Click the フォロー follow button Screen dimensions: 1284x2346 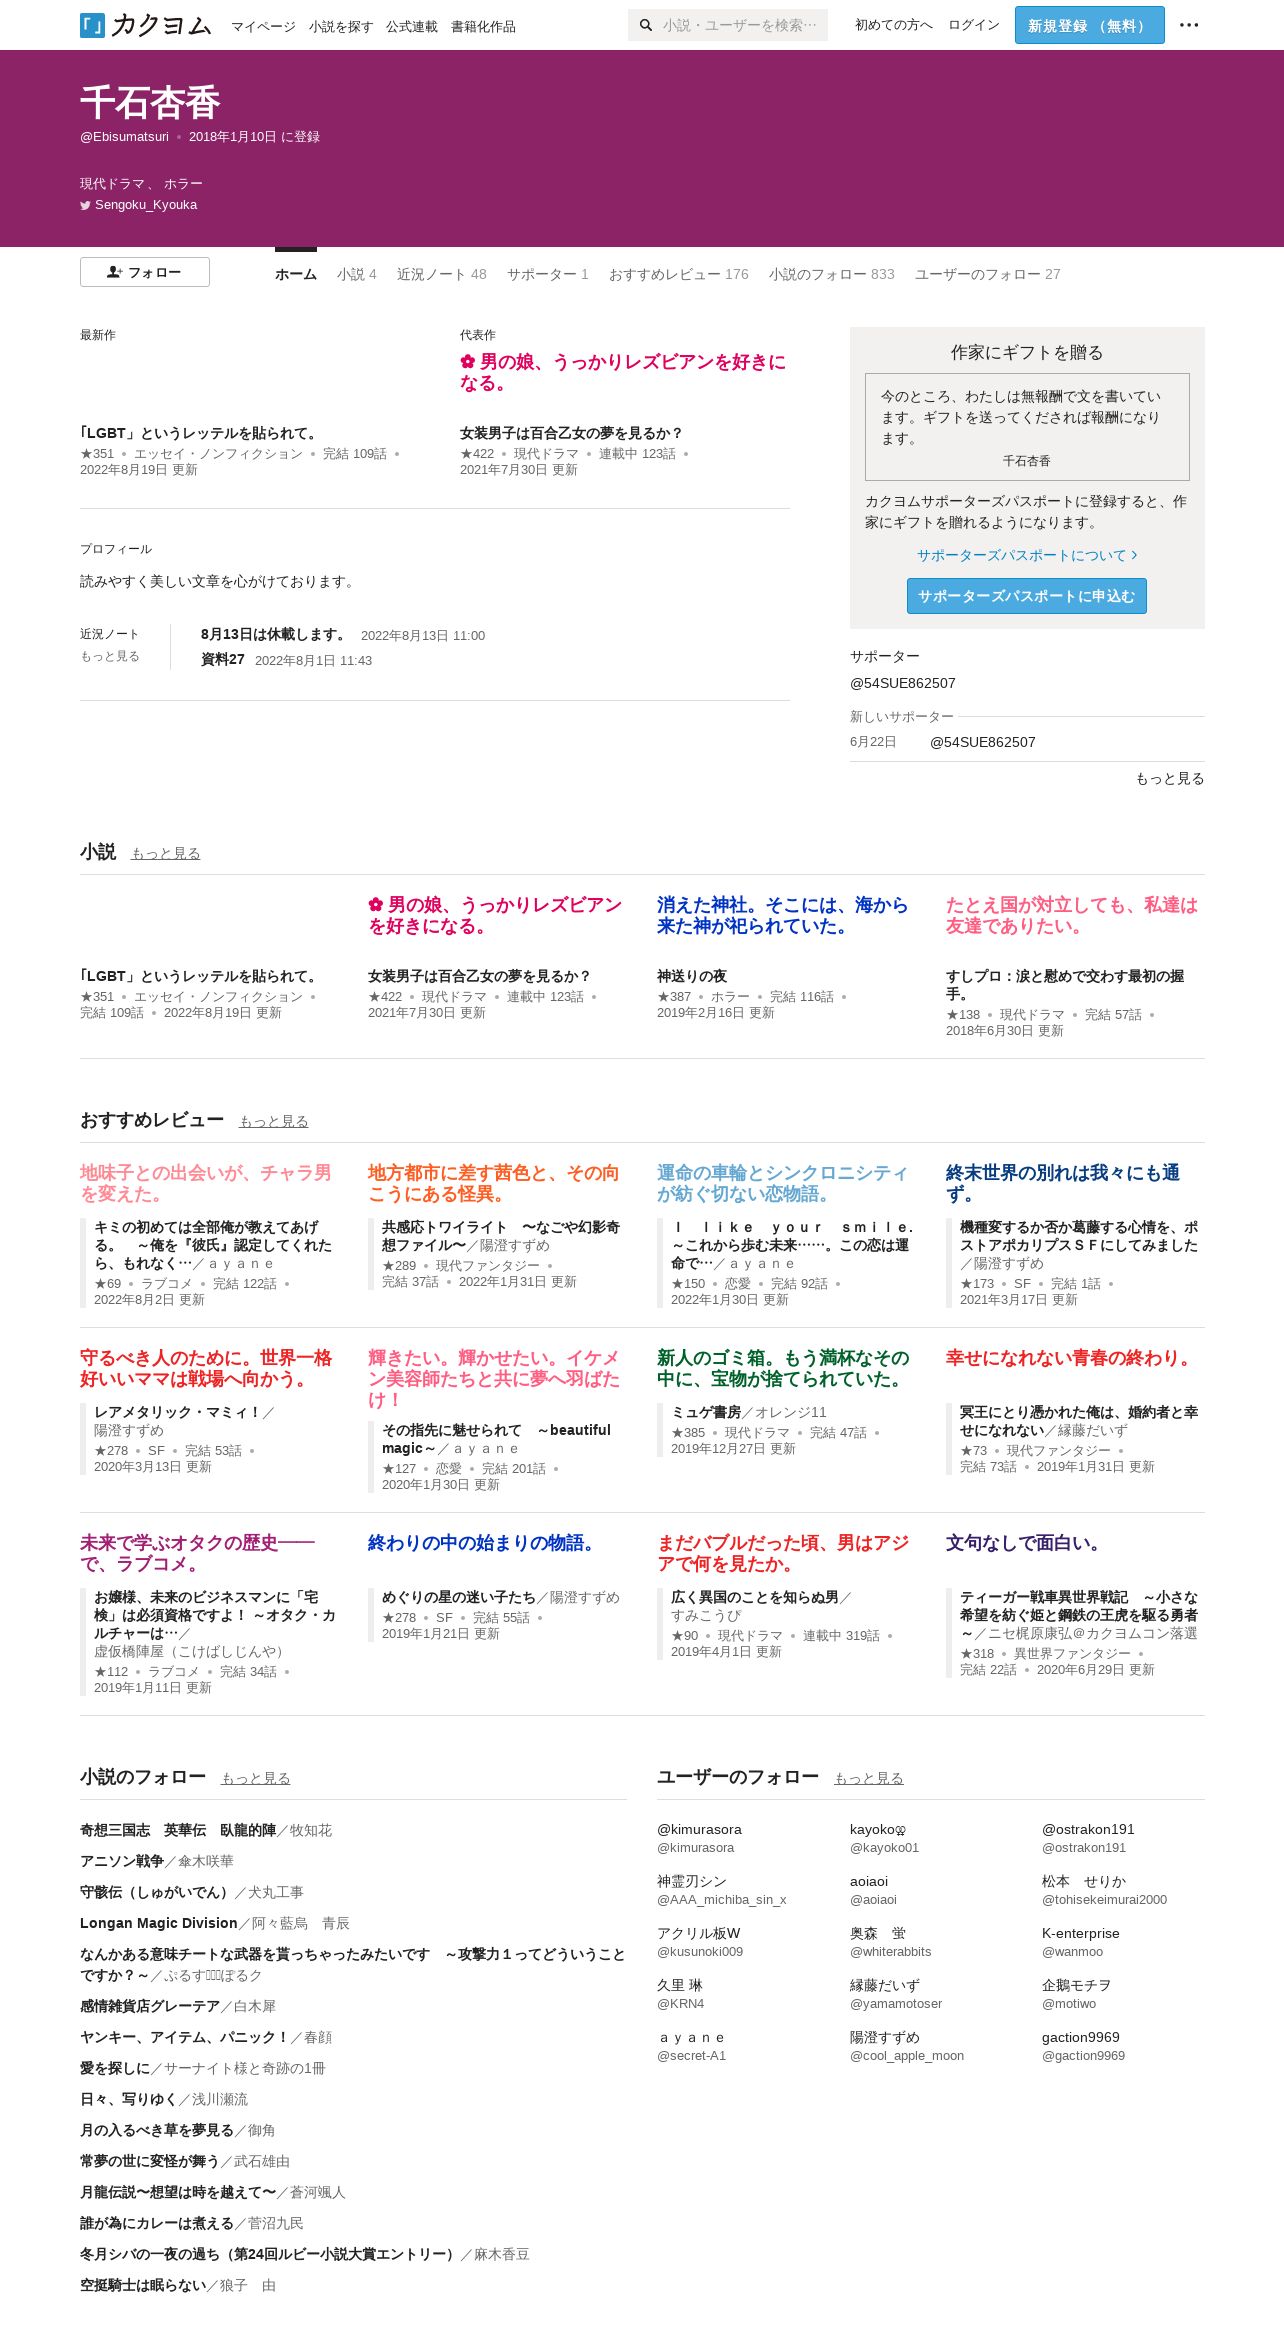[x=145, y=272]
